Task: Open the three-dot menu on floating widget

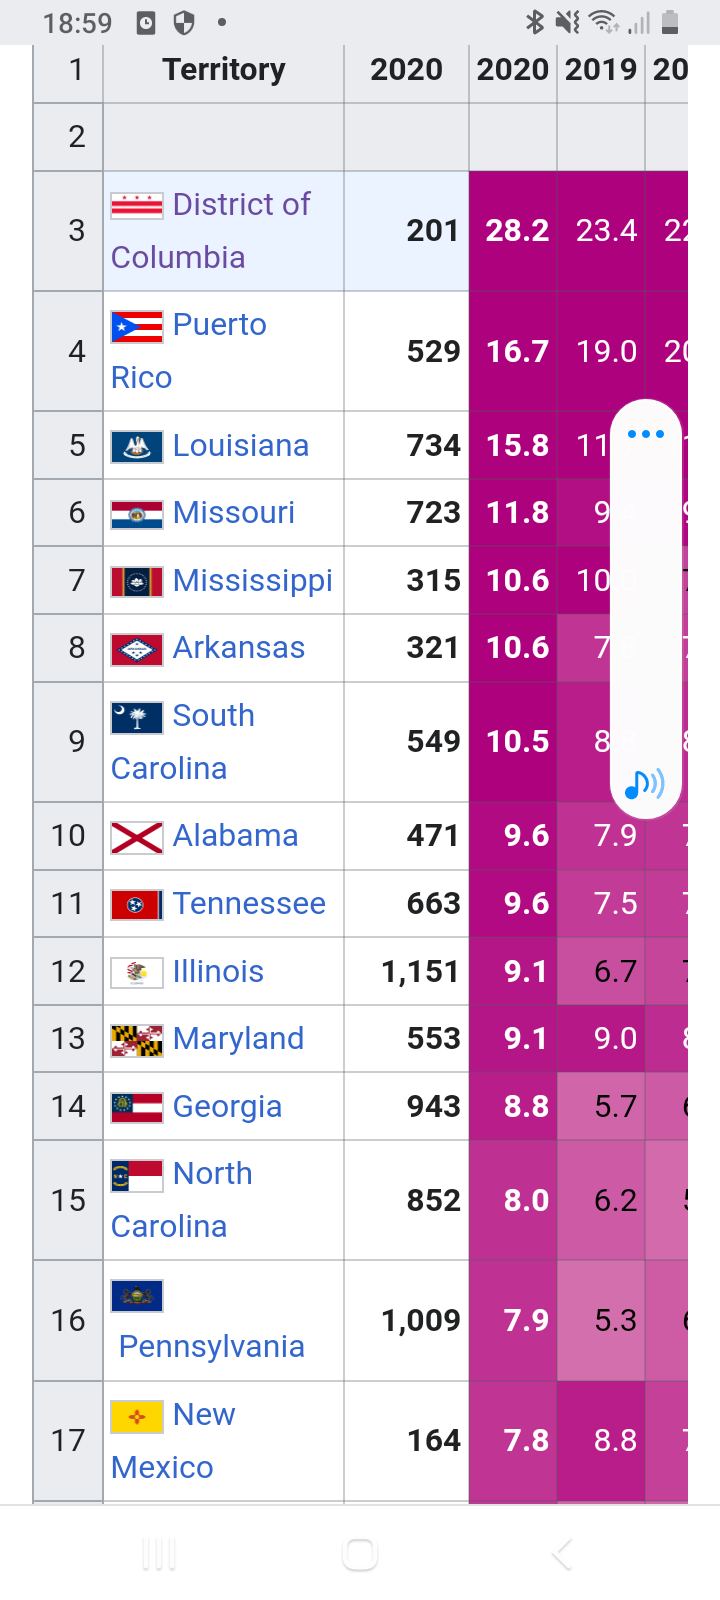Action: coord(646,434)
